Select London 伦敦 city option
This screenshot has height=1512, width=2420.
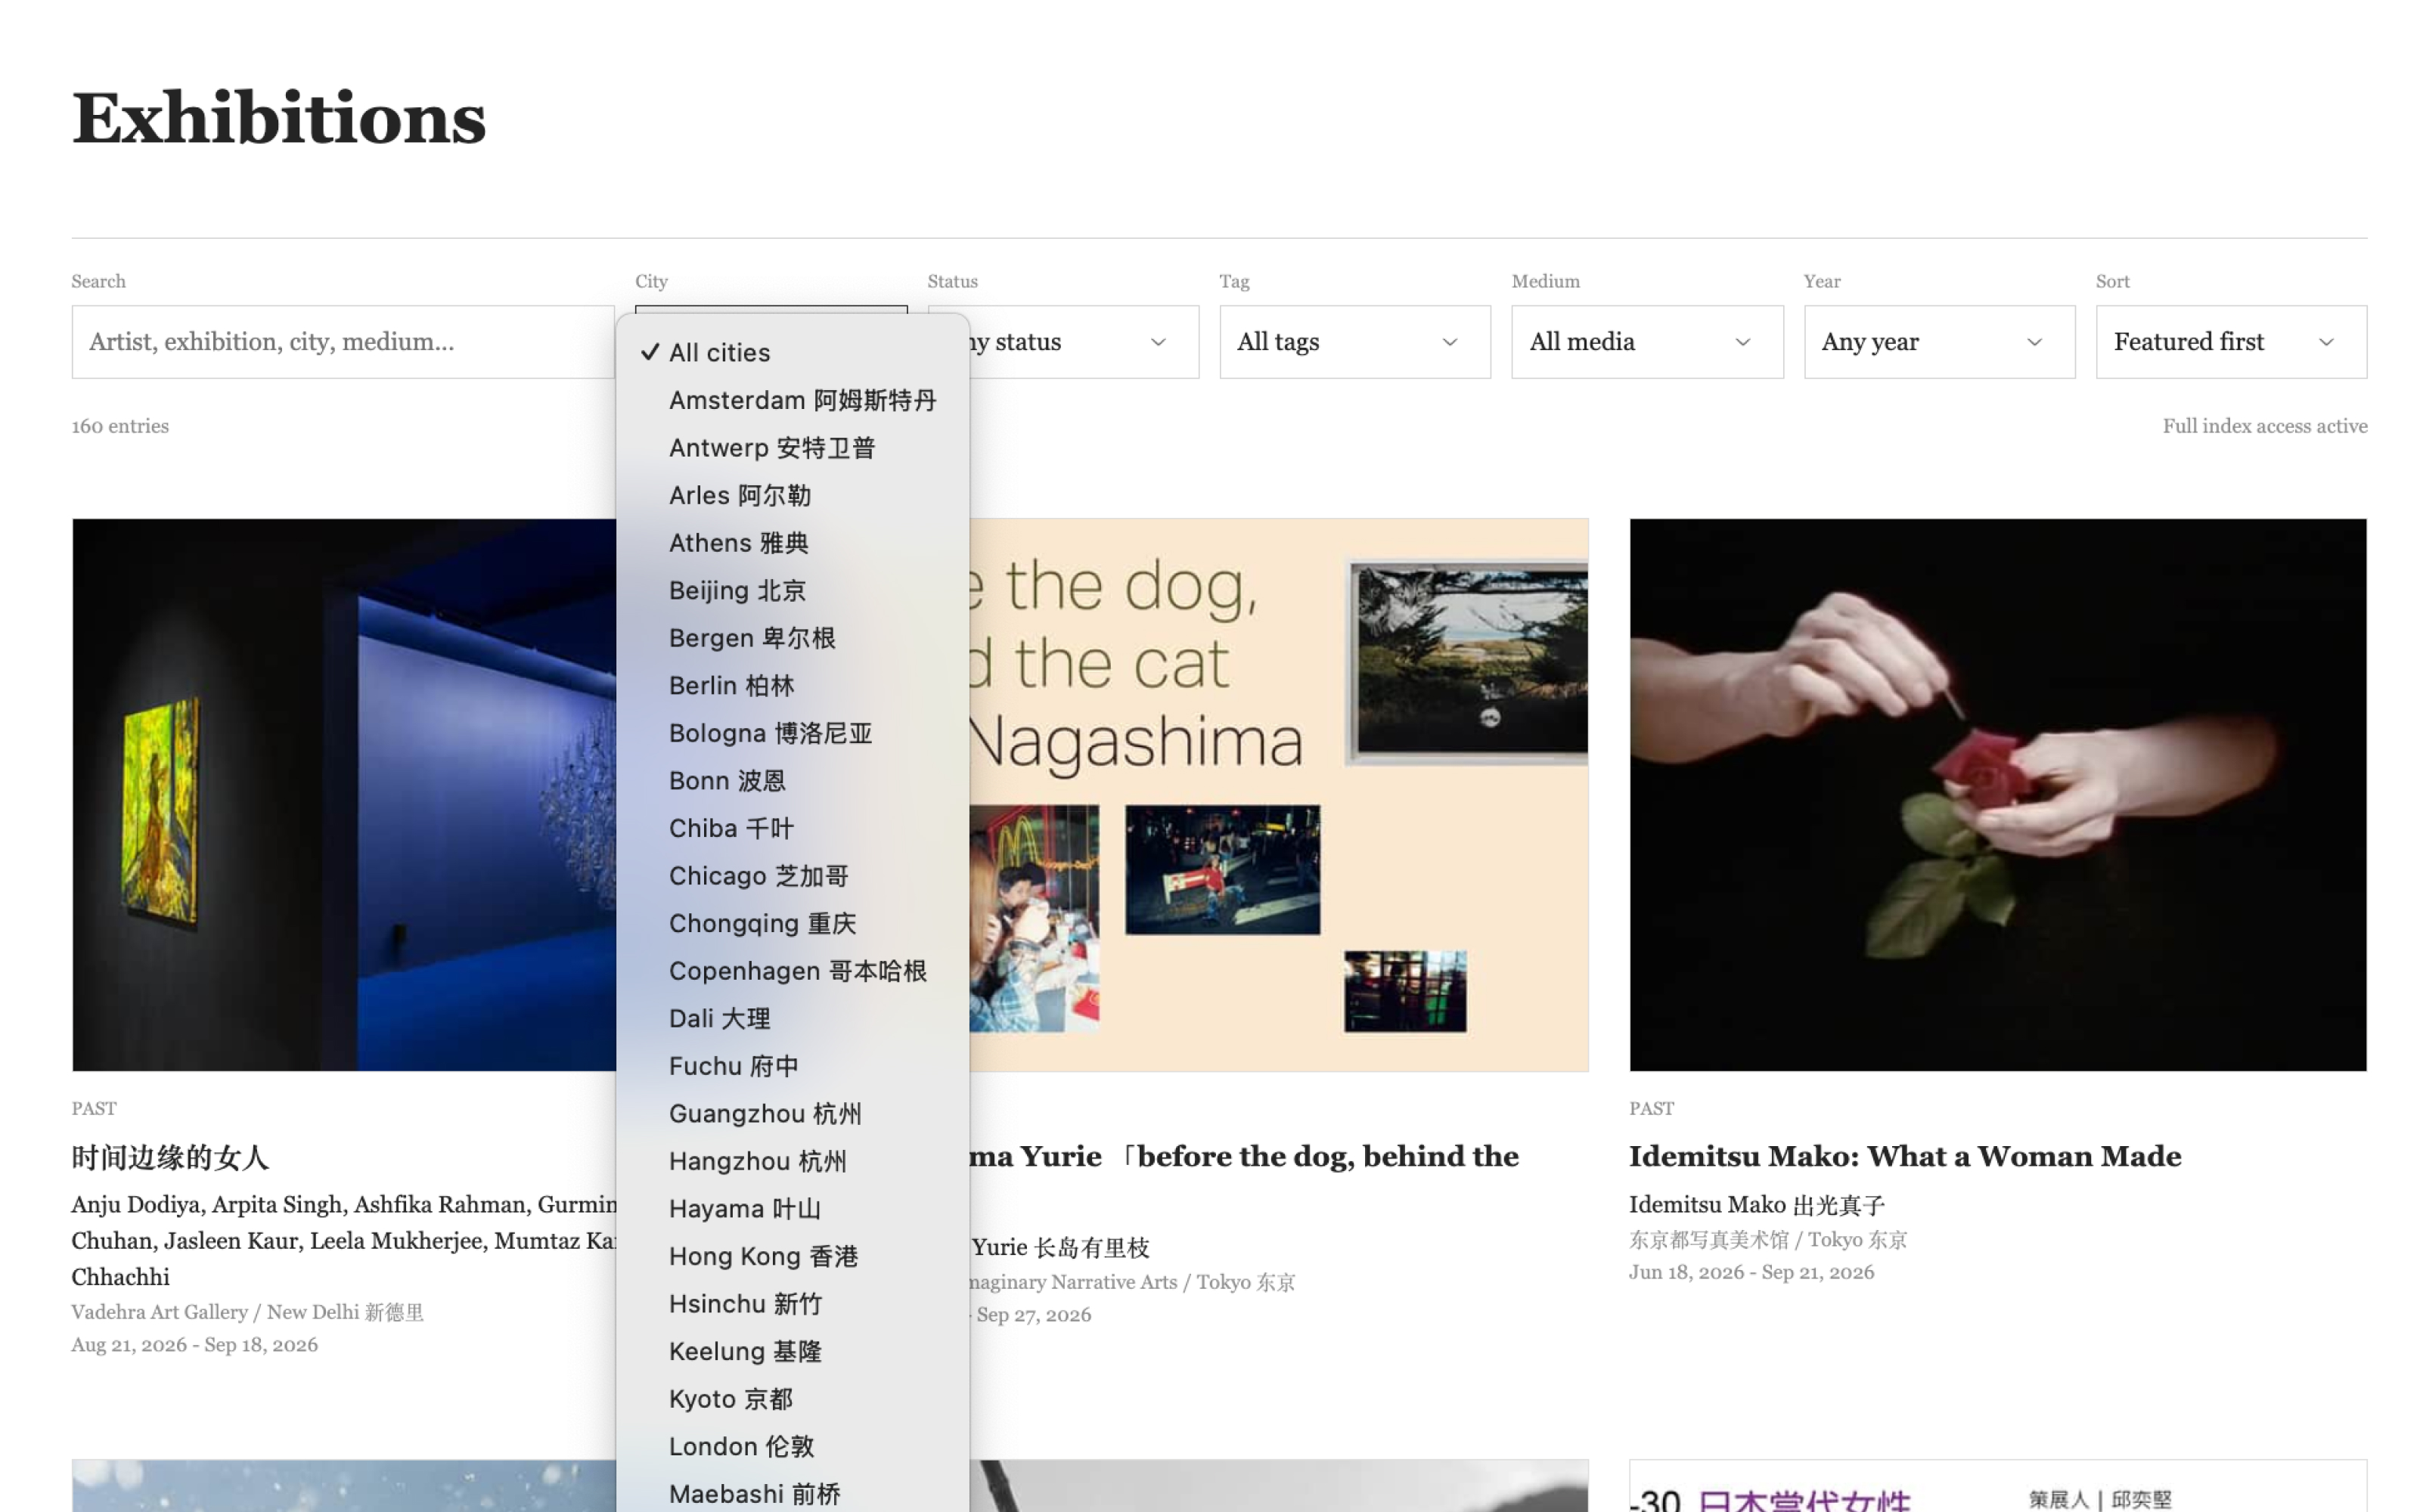792,1446
